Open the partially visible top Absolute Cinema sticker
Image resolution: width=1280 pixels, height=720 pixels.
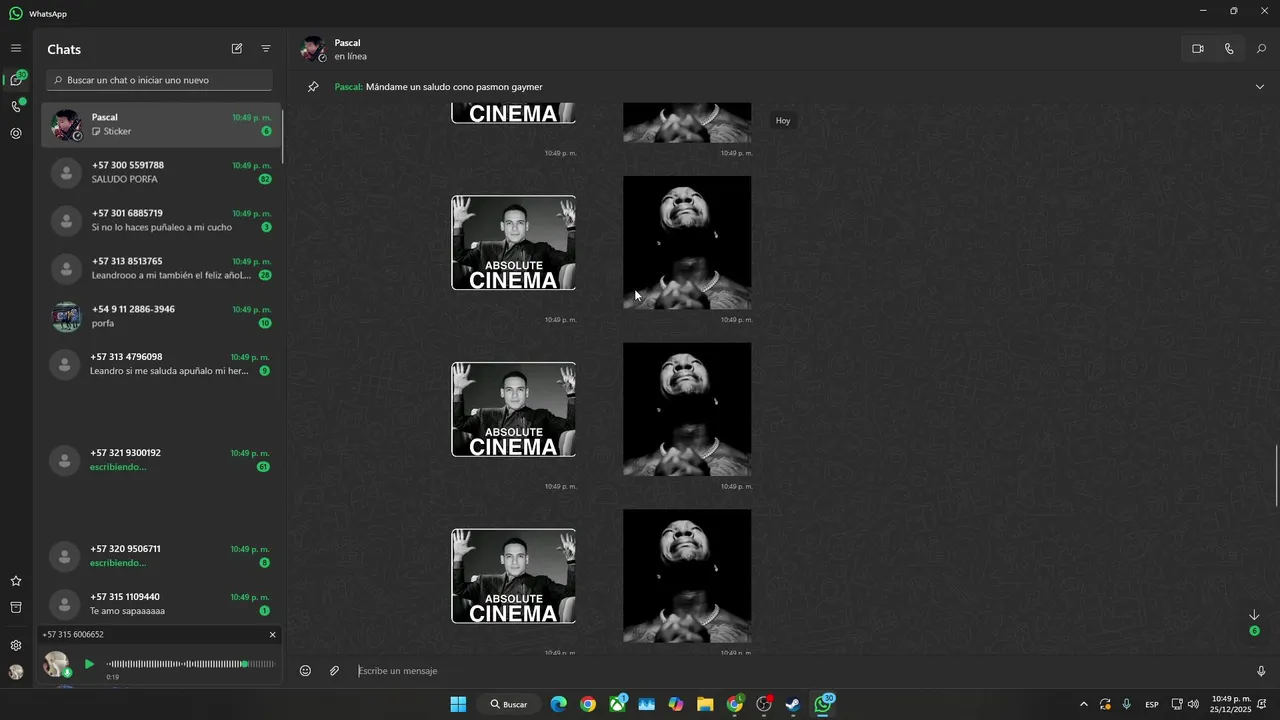point(513,113)
